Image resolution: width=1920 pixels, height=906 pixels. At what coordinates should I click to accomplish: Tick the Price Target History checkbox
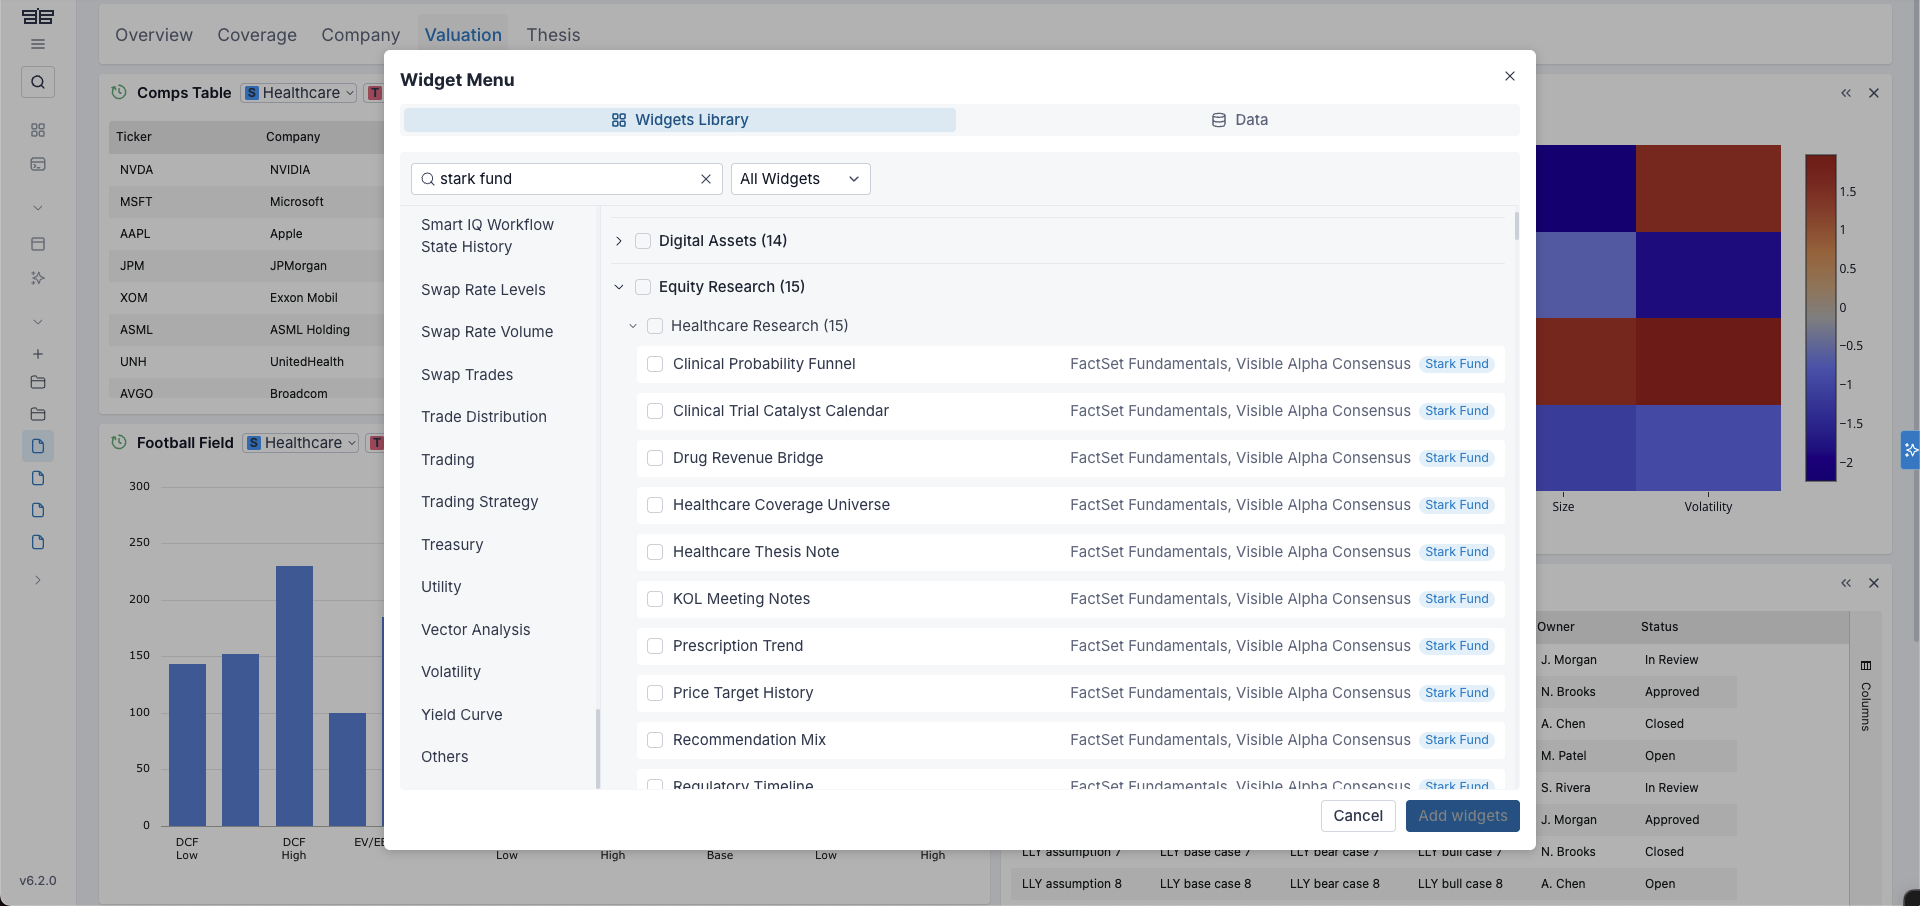655,693
